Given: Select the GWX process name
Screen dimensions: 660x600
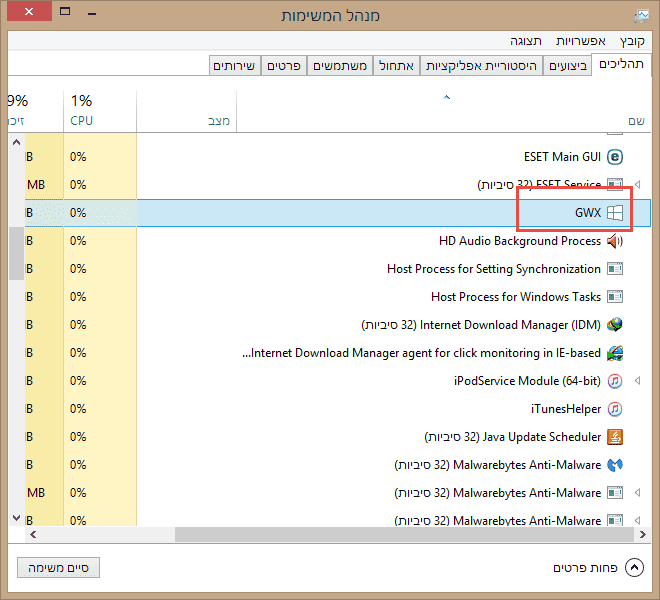Looking at the screenshot, I should (588, 213).
